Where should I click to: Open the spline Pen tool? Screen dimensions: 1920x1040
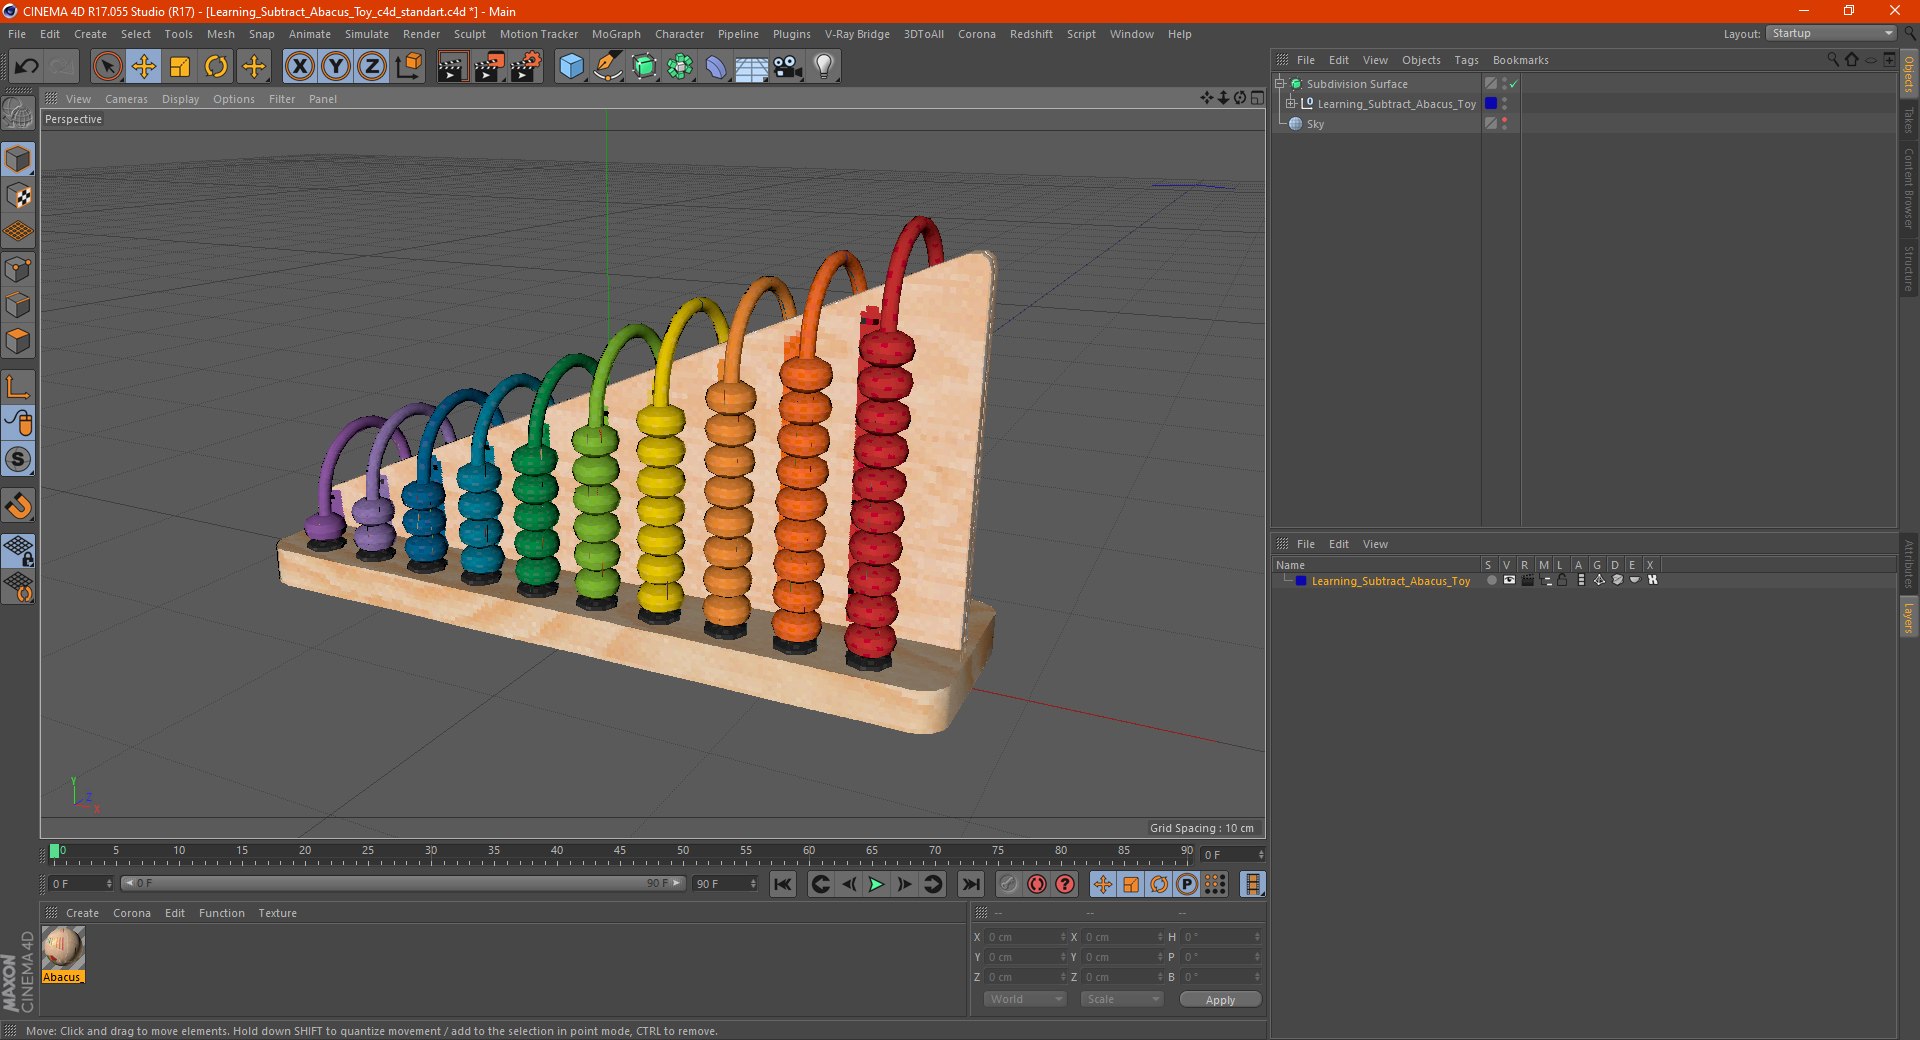607,67
